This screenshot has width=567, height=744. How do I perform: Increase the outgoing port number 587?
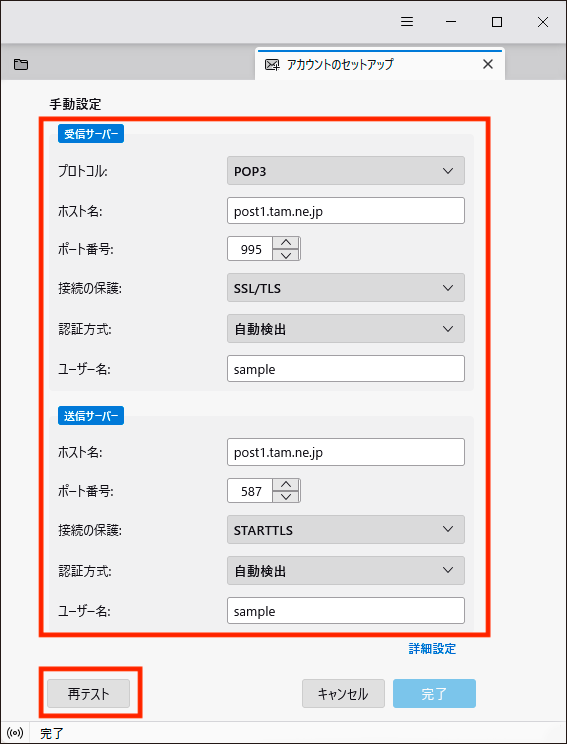[x=286, y=484]
